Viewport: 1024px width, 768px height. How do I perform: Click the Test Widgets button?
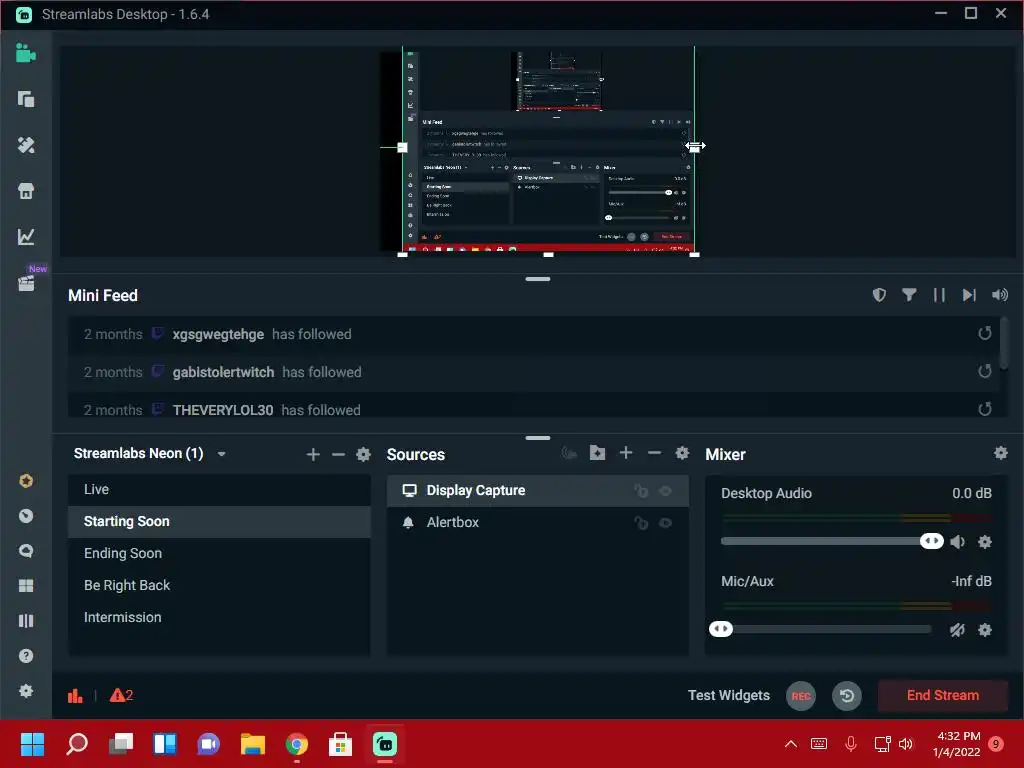(x=729, y=696)
